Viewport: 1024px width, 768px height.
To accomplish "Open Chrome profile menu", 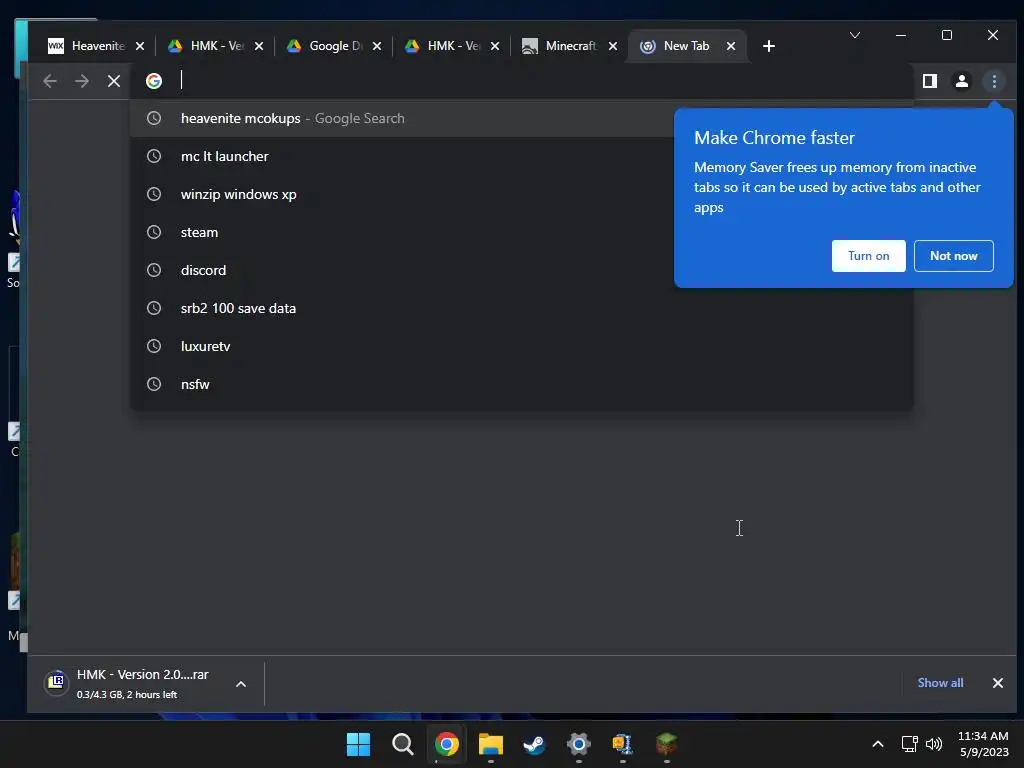I will point(961,81).
